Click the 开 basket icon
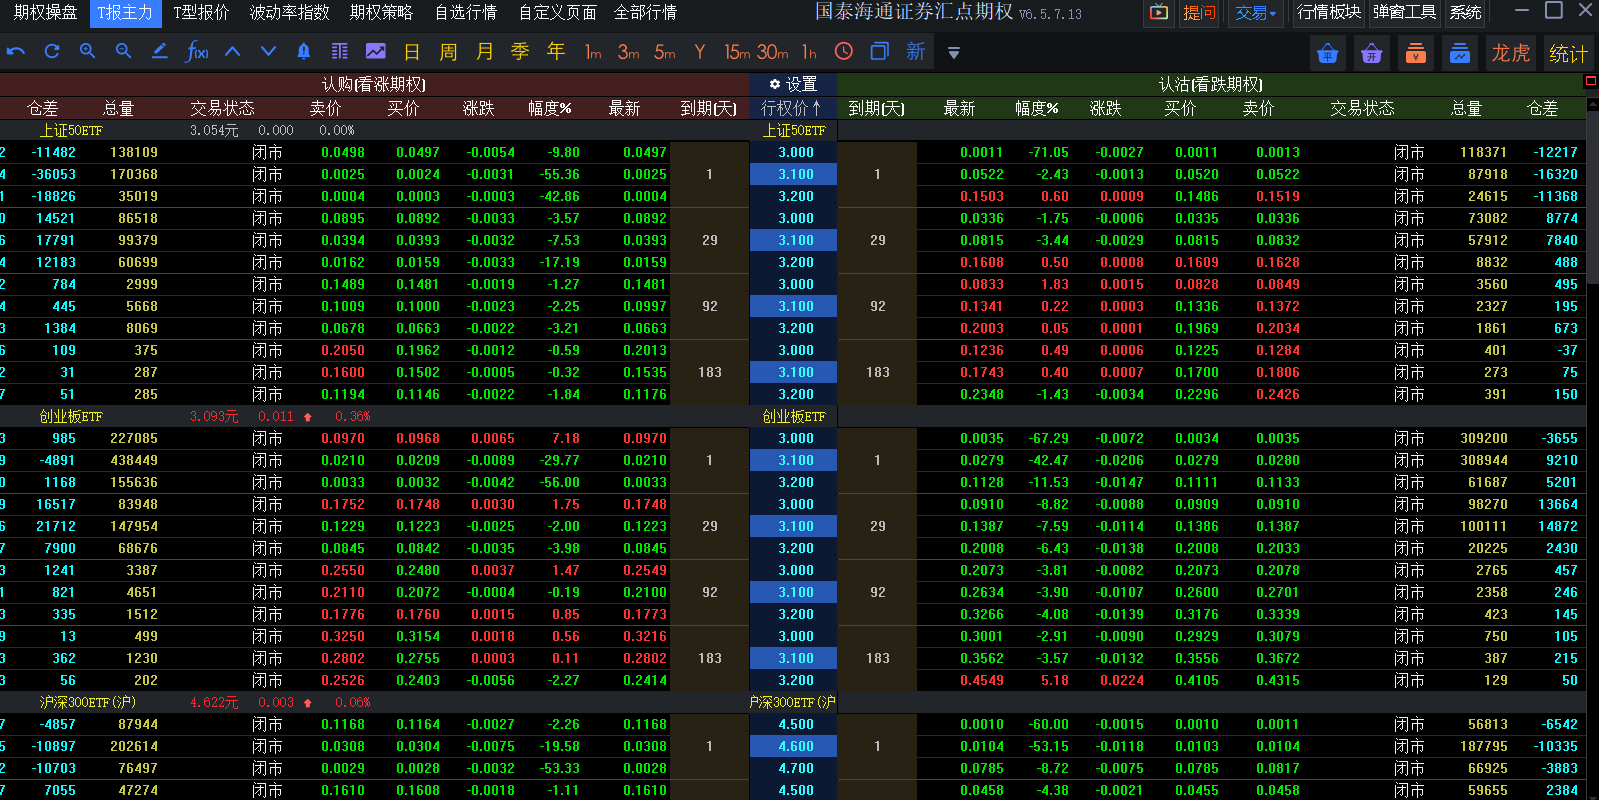1599x800 pixels. tap(1372, 53)
